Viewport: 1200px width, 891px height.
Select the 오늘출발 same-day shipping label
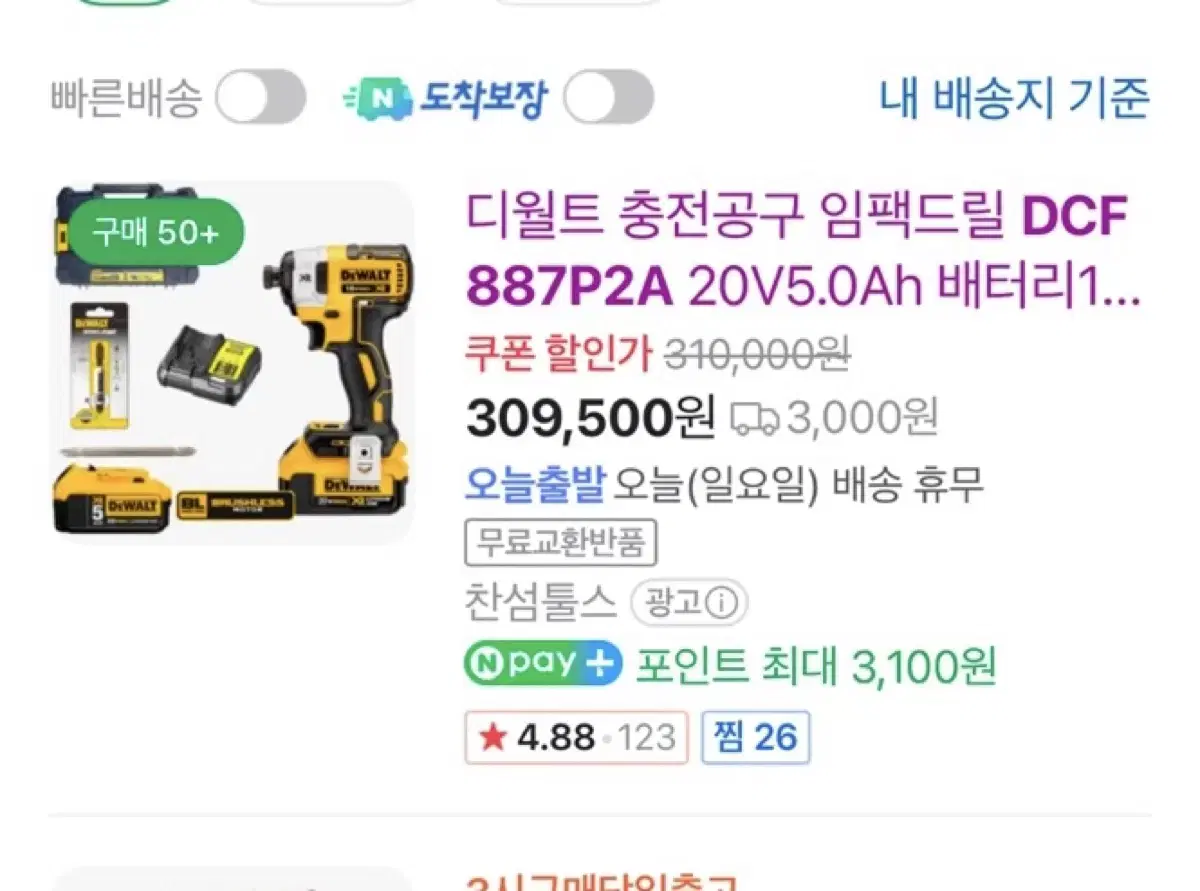point(535,484)
